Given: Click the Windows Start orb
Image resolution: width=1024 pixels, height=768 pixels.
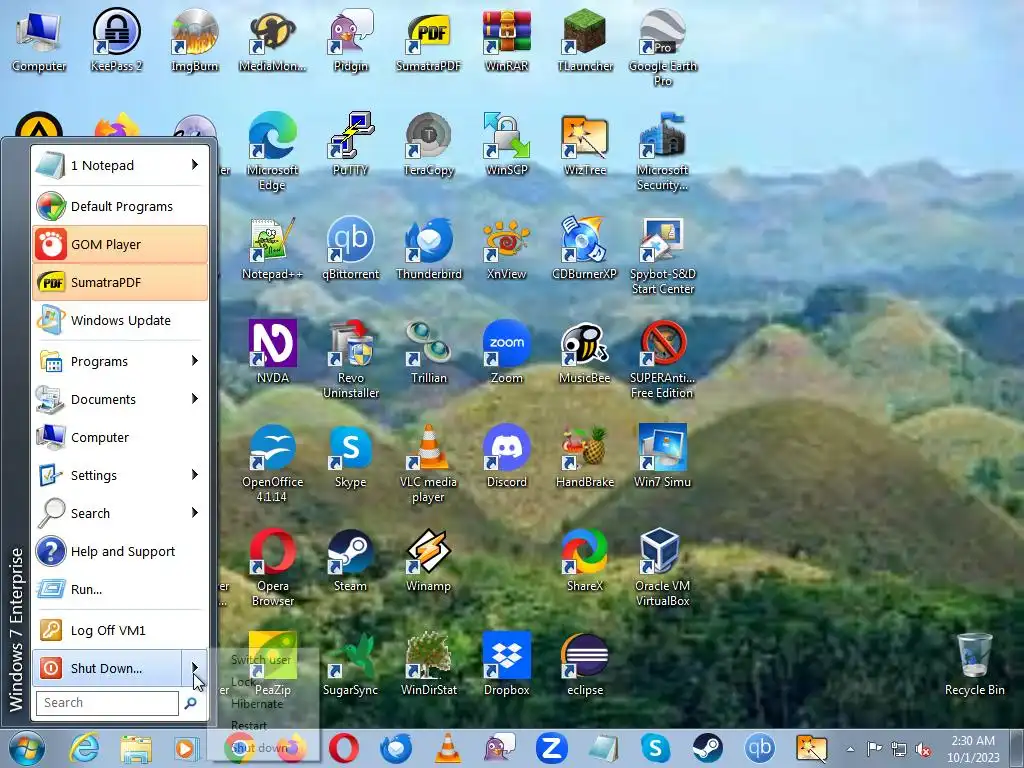Looking at the screenshot, I should [x=27, y=748].
